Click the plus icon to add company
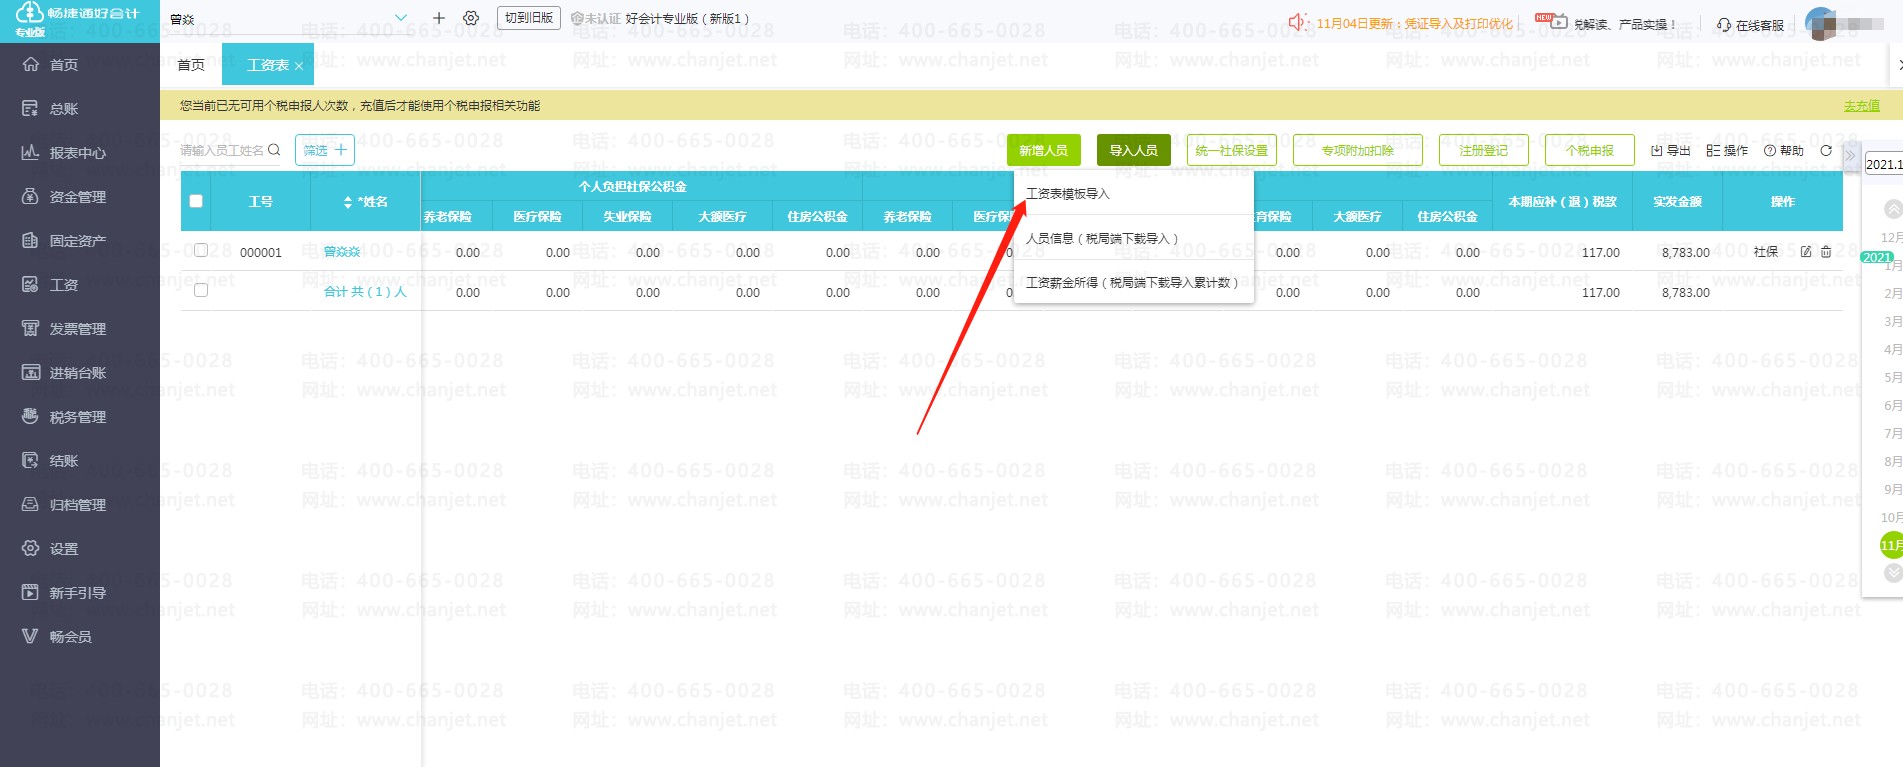 pyautogui.click(x=439, y=19)
